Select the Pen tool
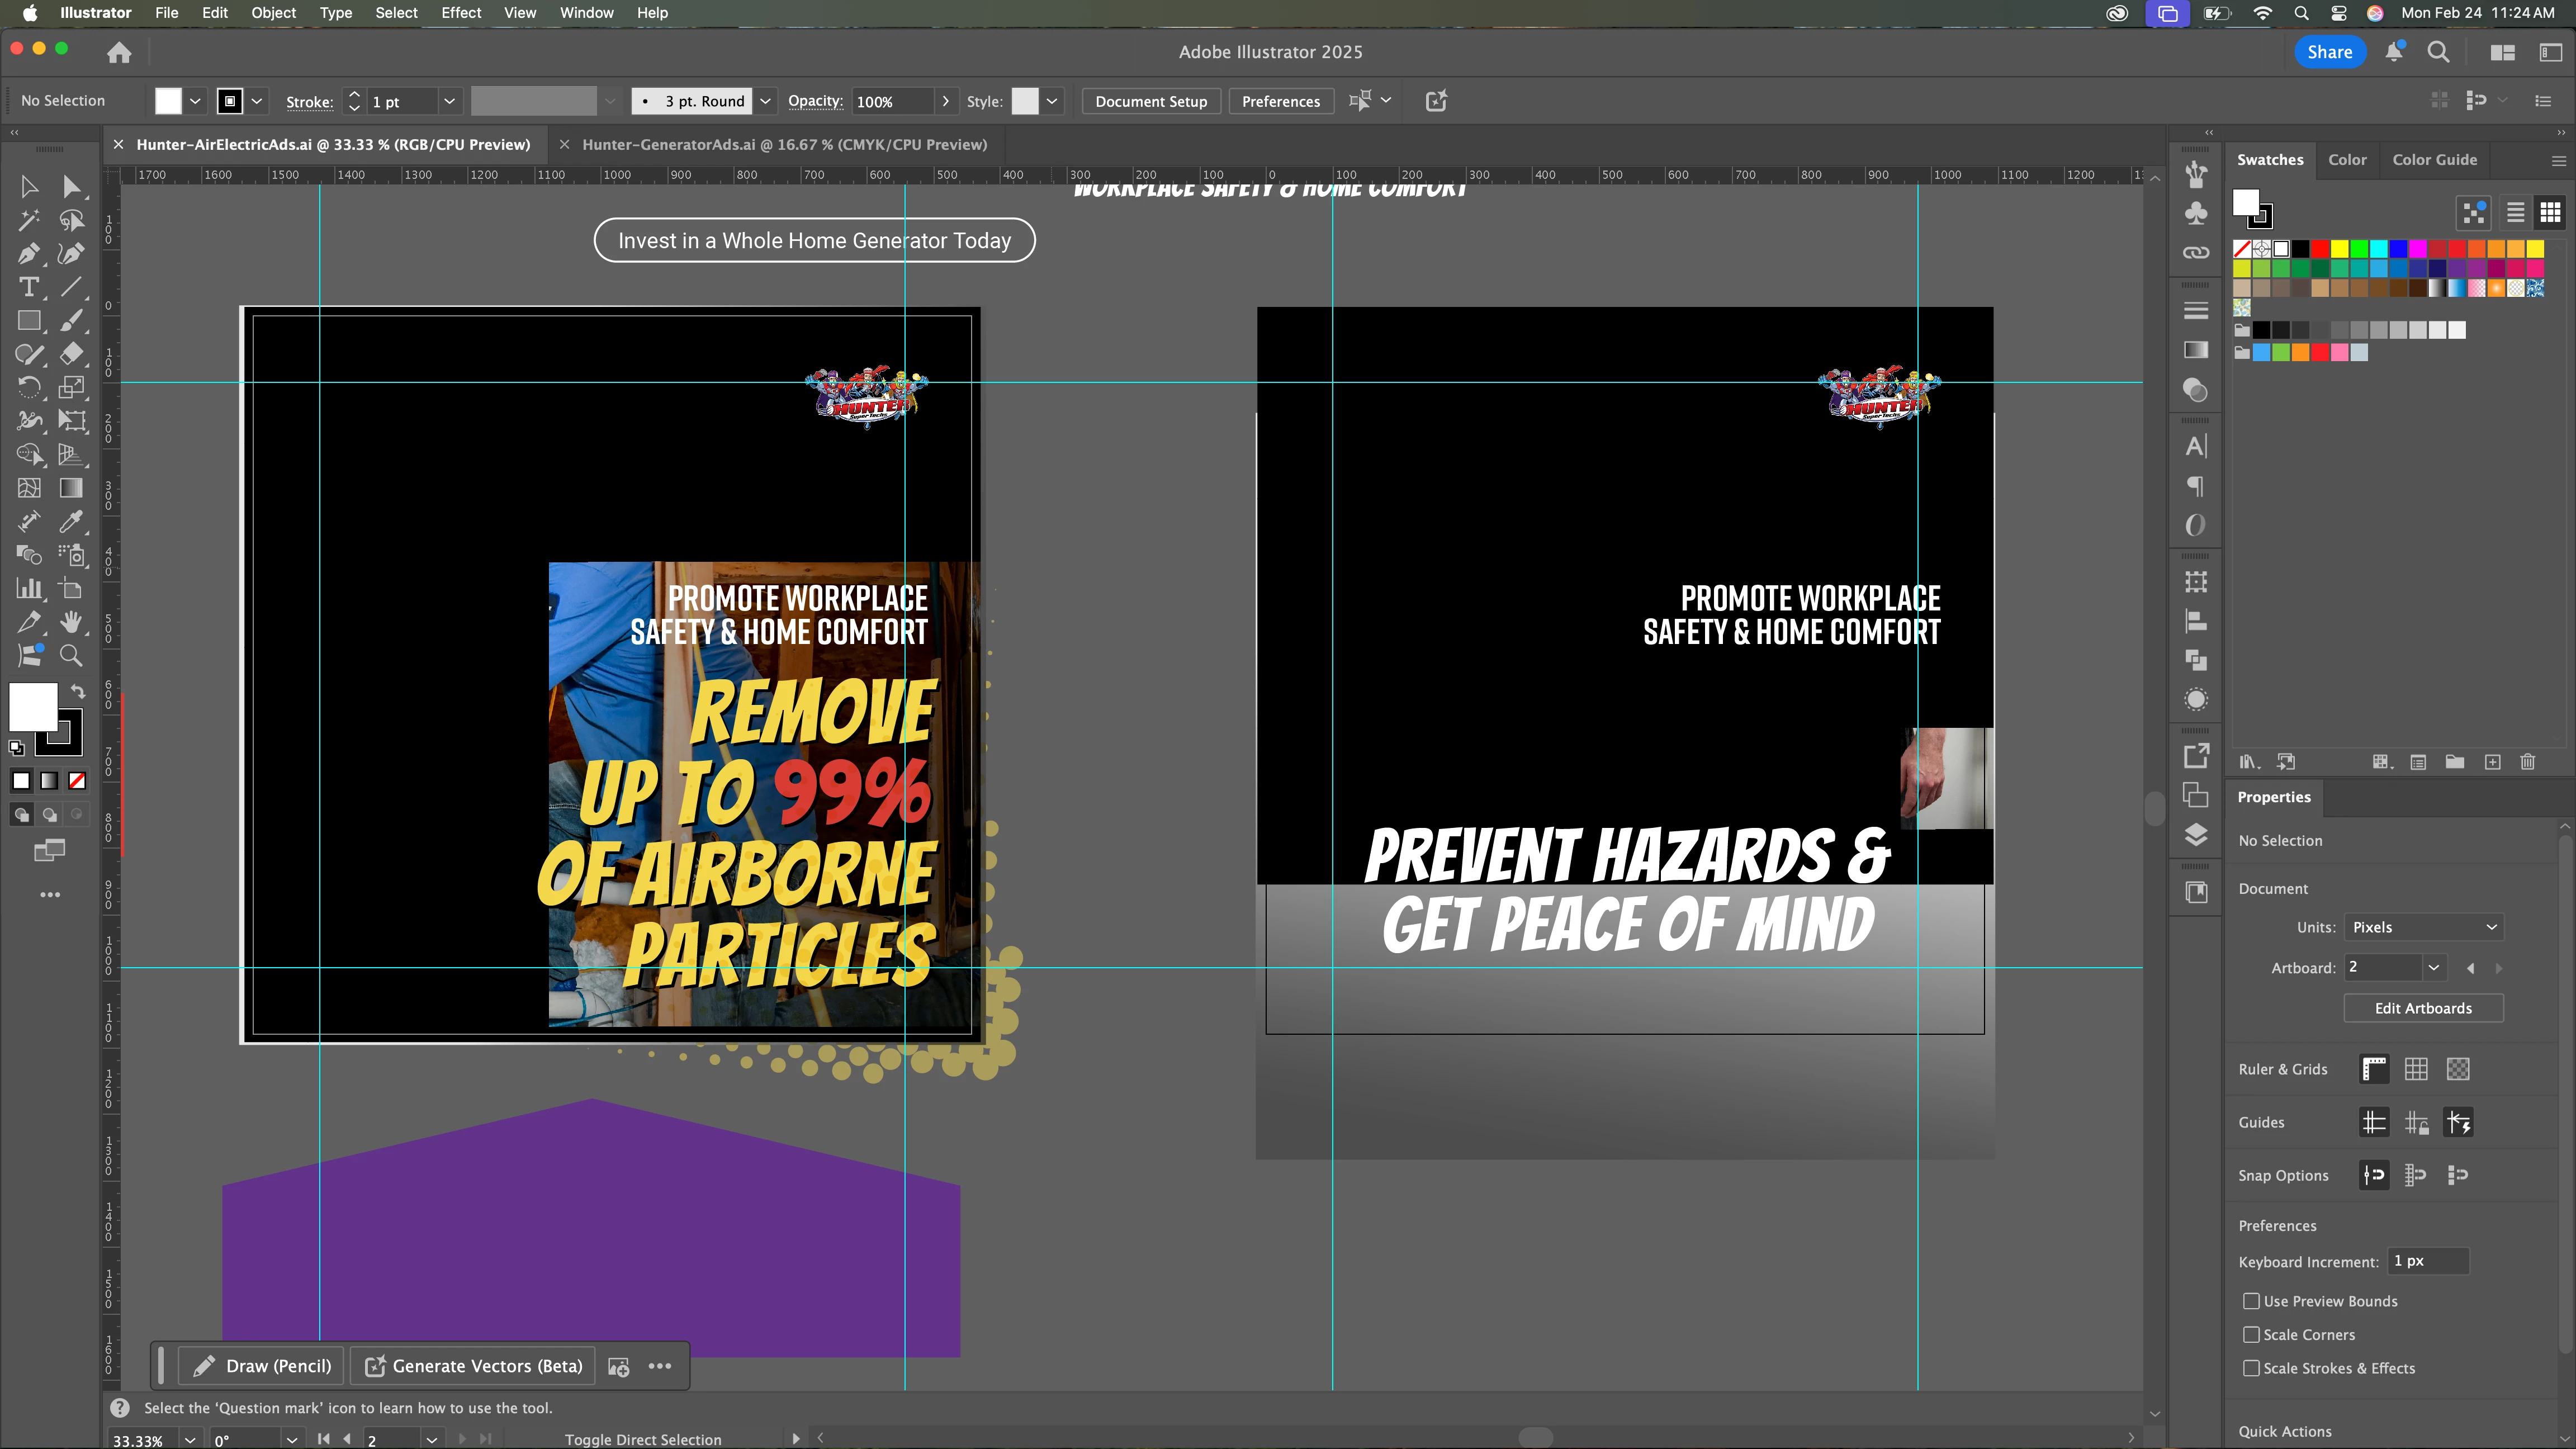Image resolution: width=2576 pixels, height=1449 pixels. [29, 254]
